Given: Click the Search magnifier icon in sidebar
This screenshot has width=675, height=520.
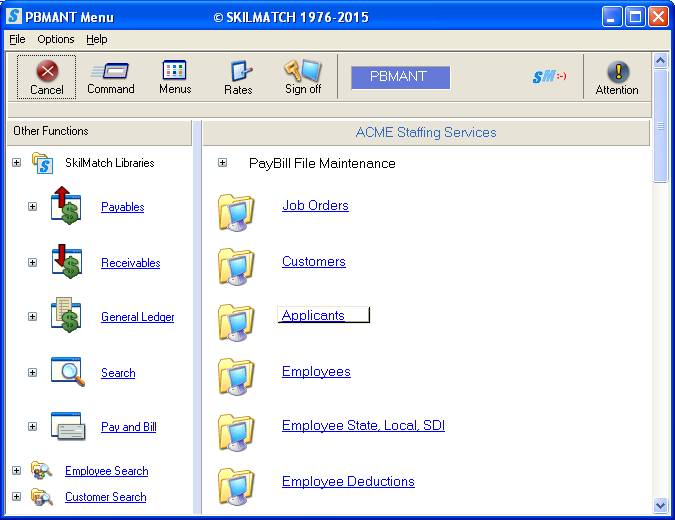Looking at the screenshot, I should coord(66,372).
